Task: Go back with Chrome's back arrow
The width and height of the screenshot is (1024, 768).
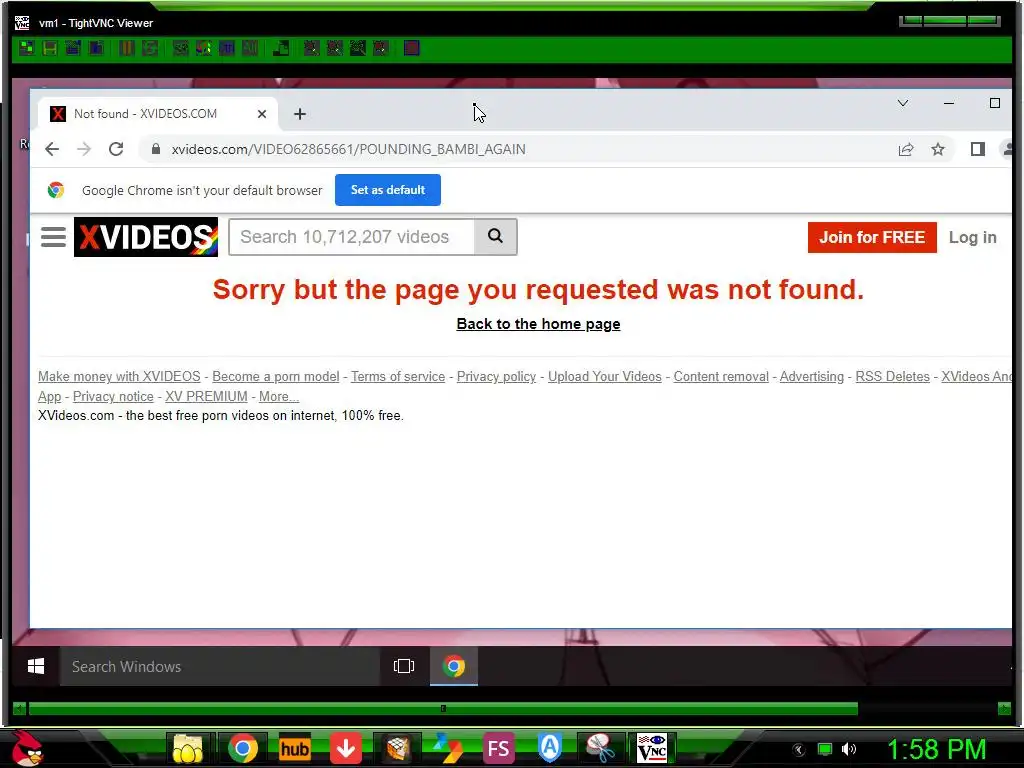Action: click(52, 149)
